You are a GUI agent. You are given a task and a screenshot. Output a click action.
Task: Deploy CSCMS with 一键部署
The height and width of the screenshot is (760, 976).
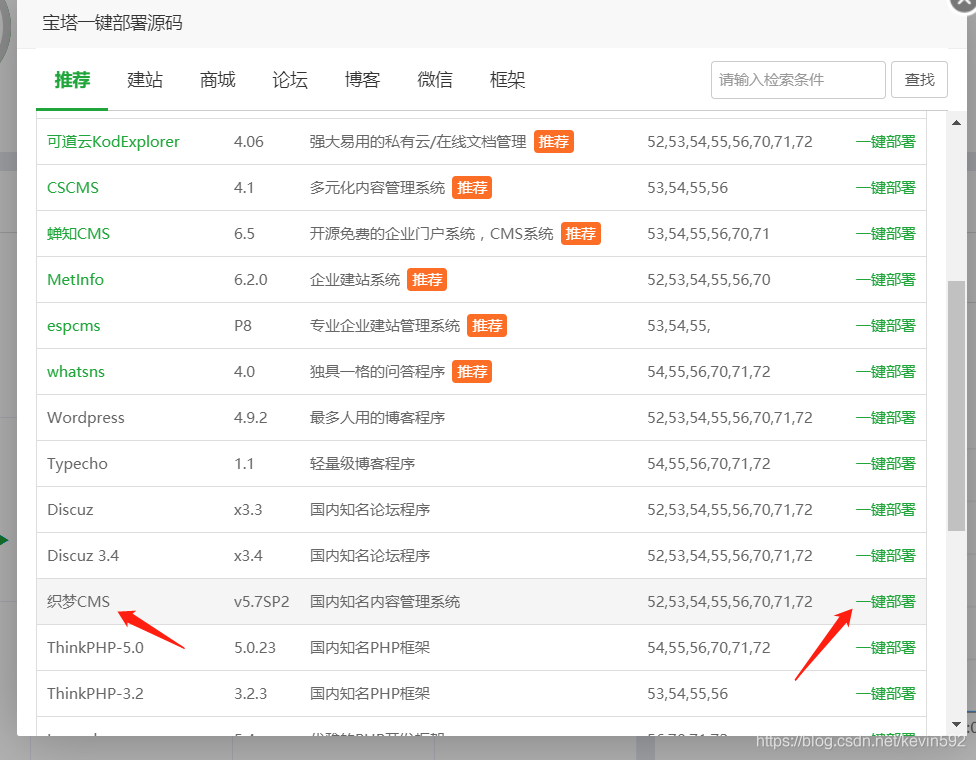[x=886, y=188]
